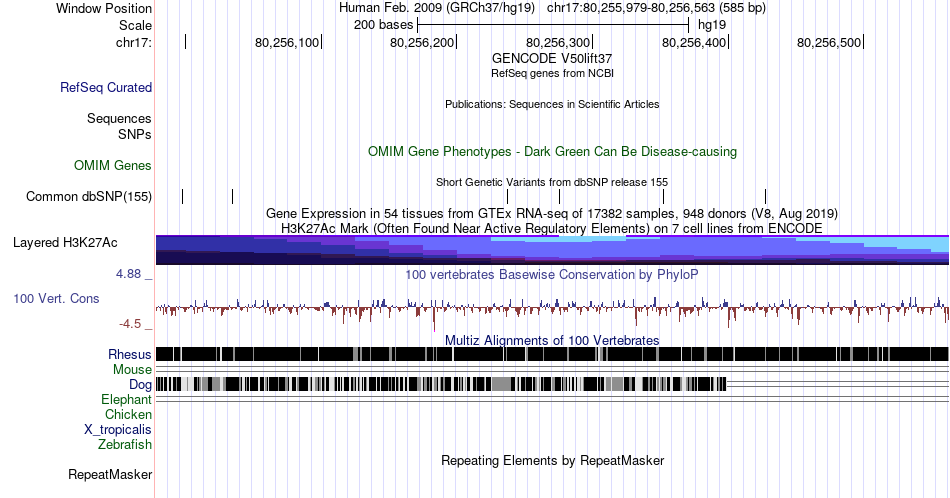
Task: Click Repeating Elements by RepeatMasker title
Action: point(552,460)
